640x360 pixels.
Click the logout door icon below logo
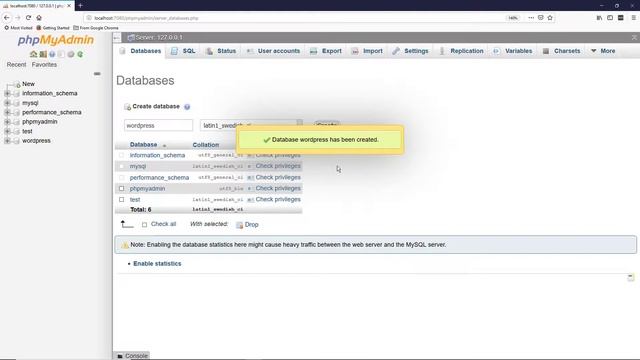43,54
